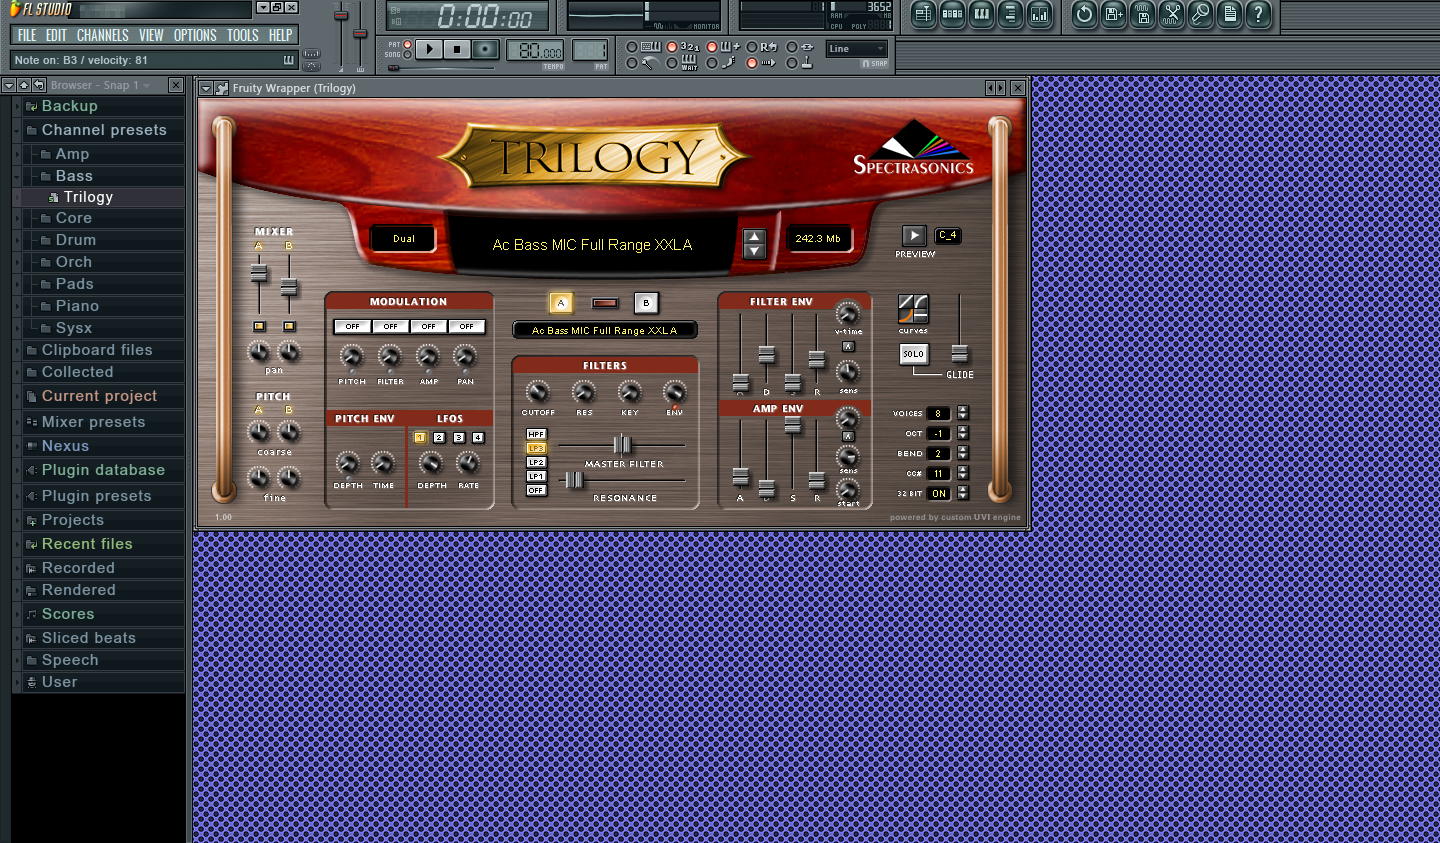Click the Trilogy curves icon
The image size is (1440, 843).
pyautogui.click(x=913, y=309)
